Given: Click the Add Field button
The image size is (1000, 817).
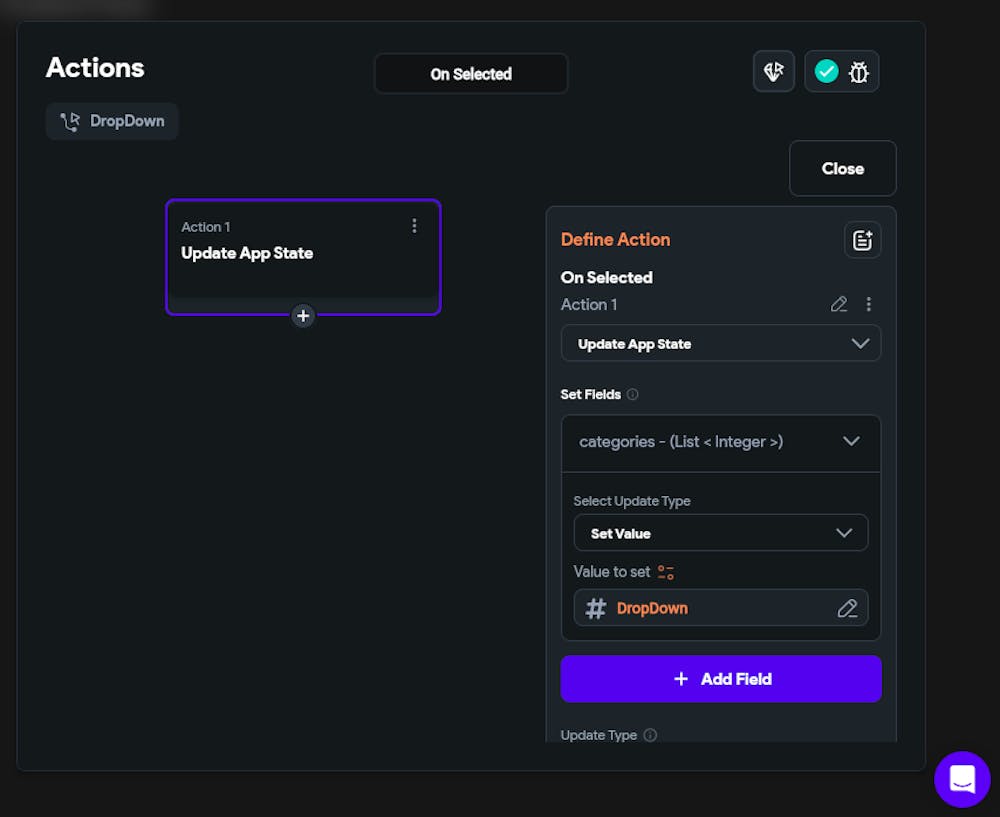Looking at the screenshot, I should 720,679.
